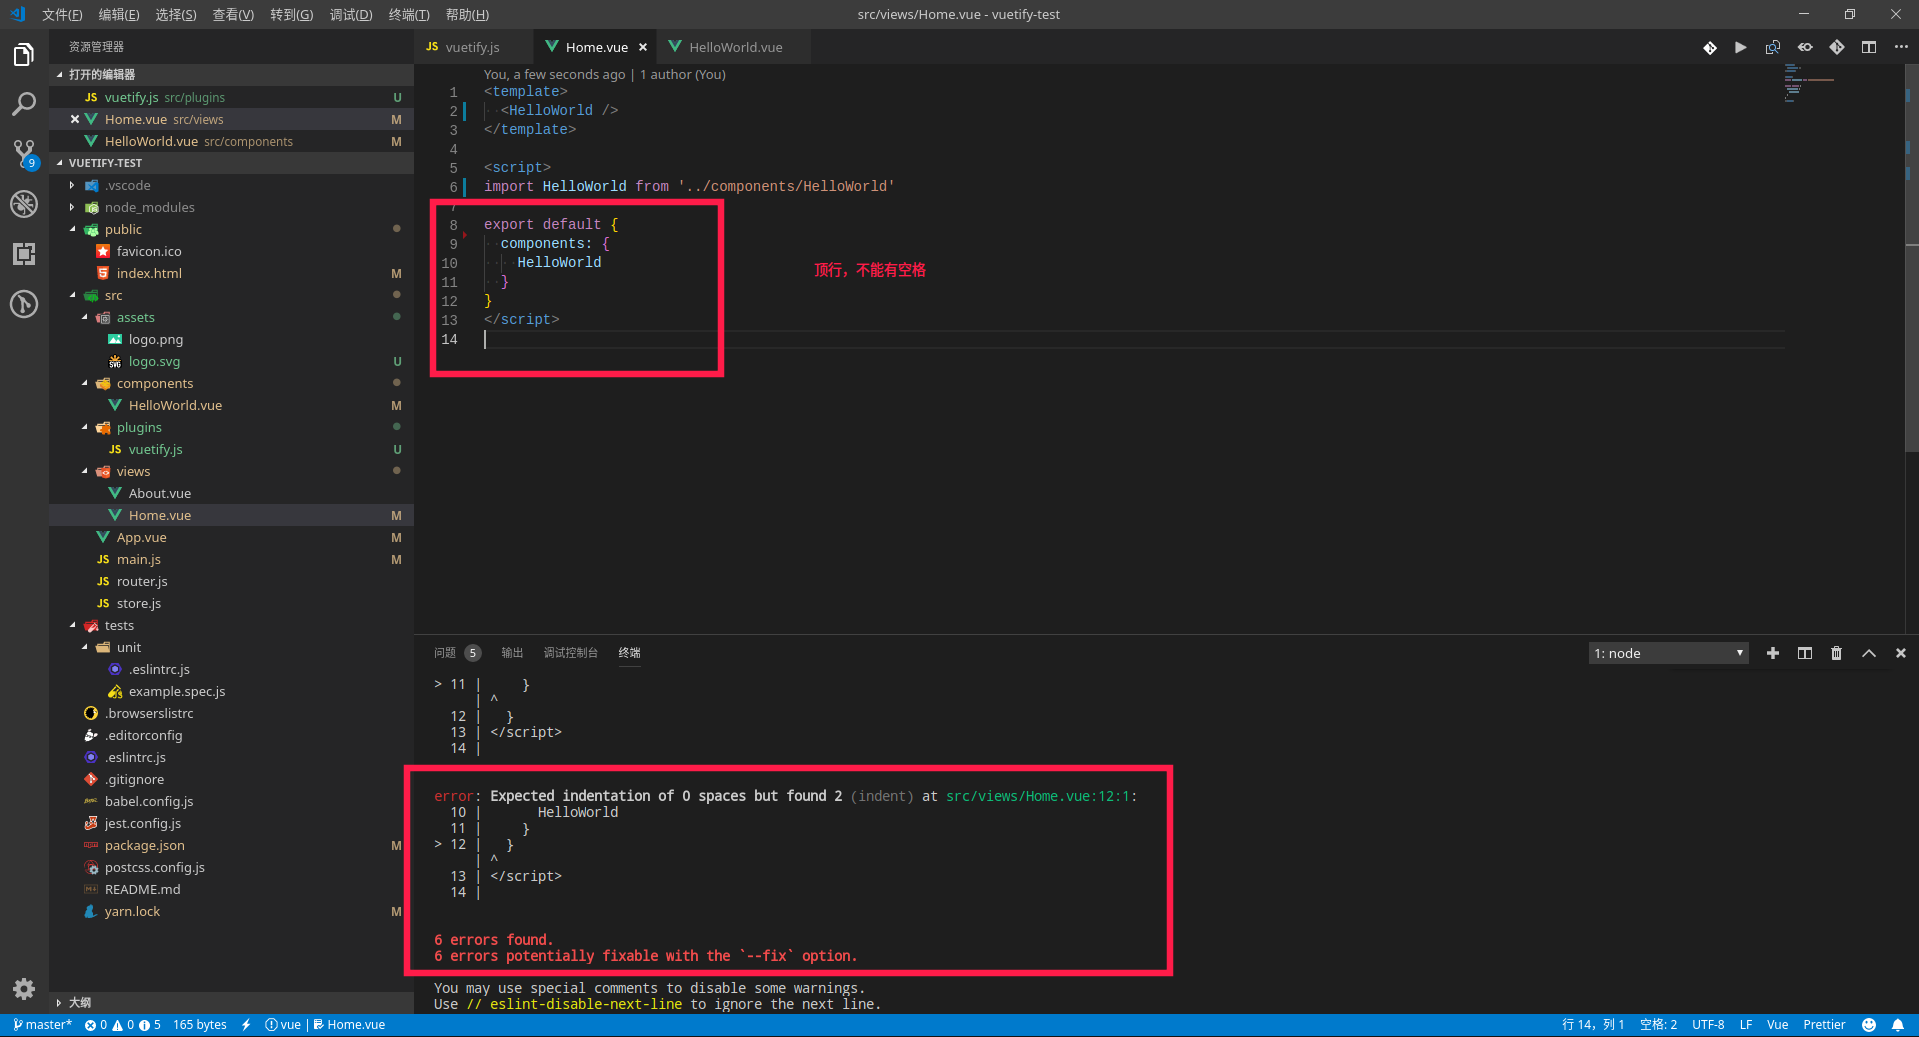
Task: Open src/views/Home.vue:12:1 link in terminal
Action: click(x=1038, y=796)
